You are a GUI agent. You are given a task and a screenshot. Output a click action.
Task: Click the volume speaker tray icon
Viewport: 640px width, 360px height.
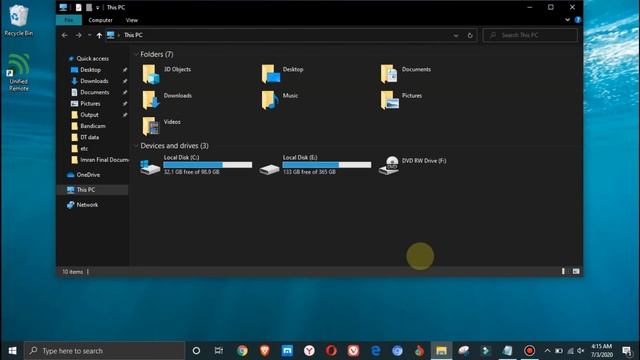581,351
